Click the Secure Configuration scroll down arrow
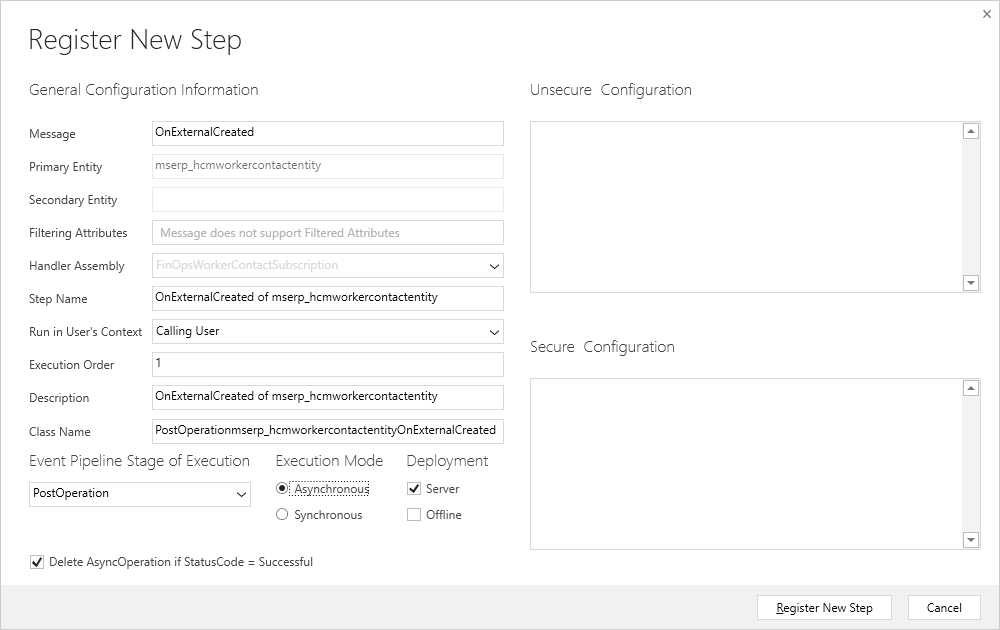Screen dimensions: 1000x630 [970, 540]
